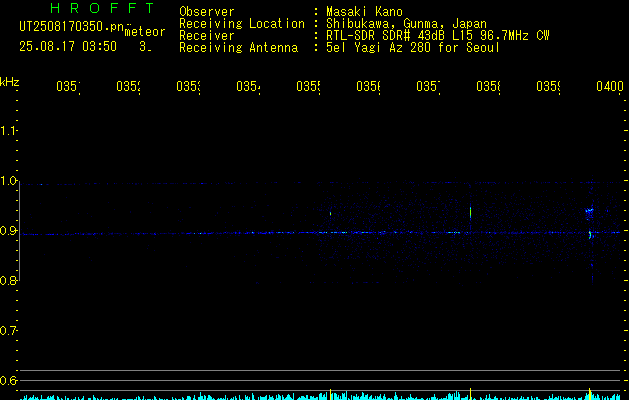Click the 0357 time axis label
629x400 pixels.
(x=428, y=86)
